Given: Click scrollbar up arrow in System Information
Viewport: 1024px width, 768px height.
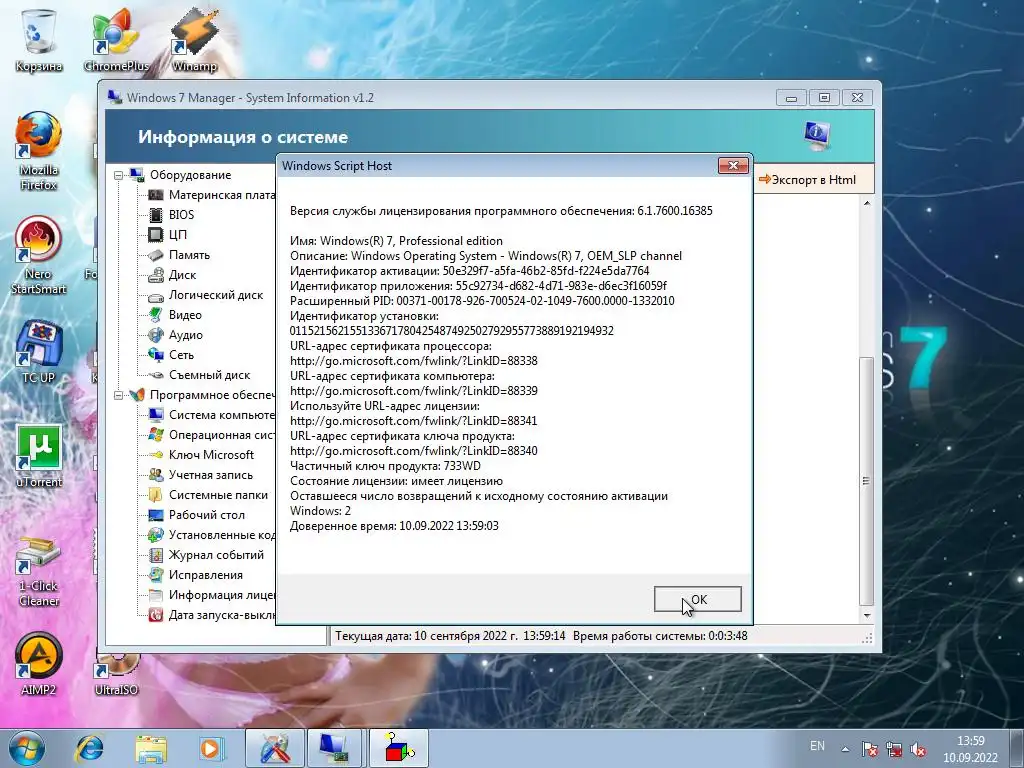Looking at the screenshot, I should pos(867,203).
